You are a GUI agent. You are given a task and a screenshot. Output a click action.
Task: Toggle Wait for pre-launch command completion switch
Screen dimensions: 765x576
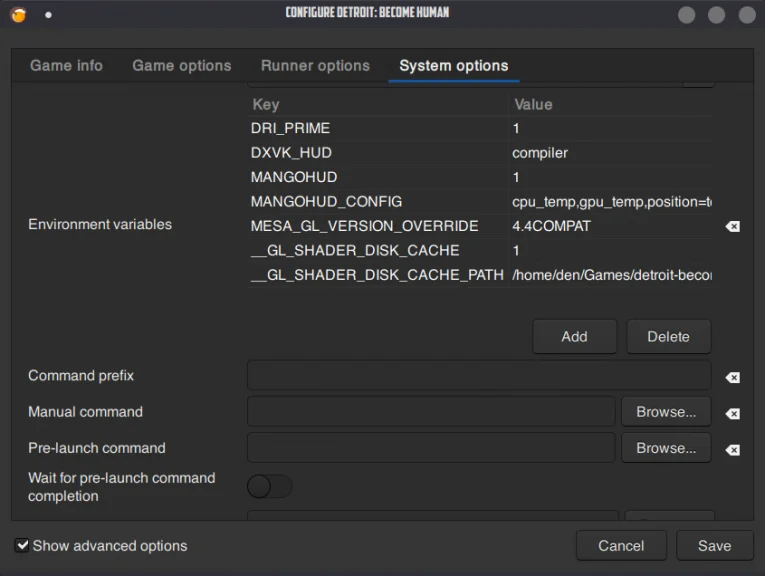tap(269, 486)
